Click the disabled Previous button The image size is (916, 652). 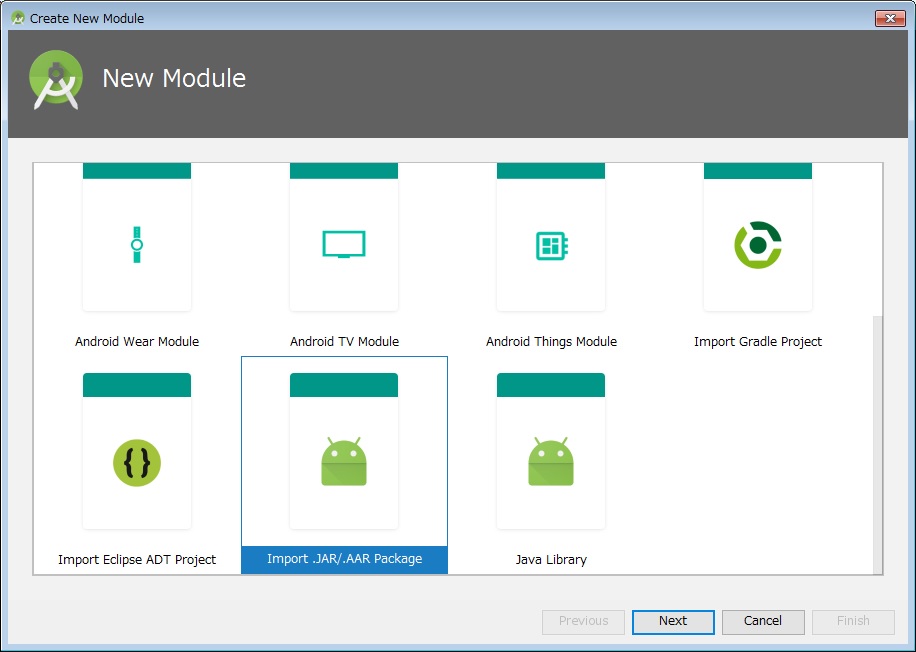point(583,621)
